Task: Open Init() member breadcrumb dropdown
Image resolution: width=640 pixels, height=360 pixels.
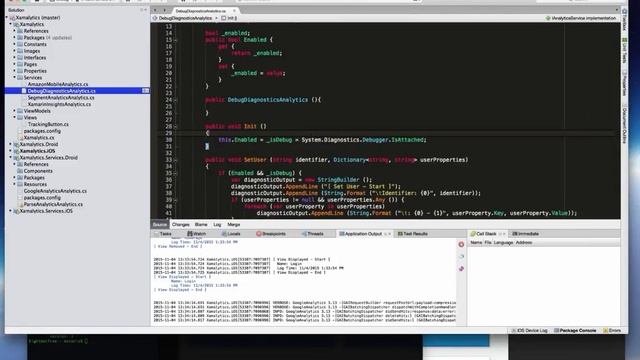Action: tap(229, 18)
